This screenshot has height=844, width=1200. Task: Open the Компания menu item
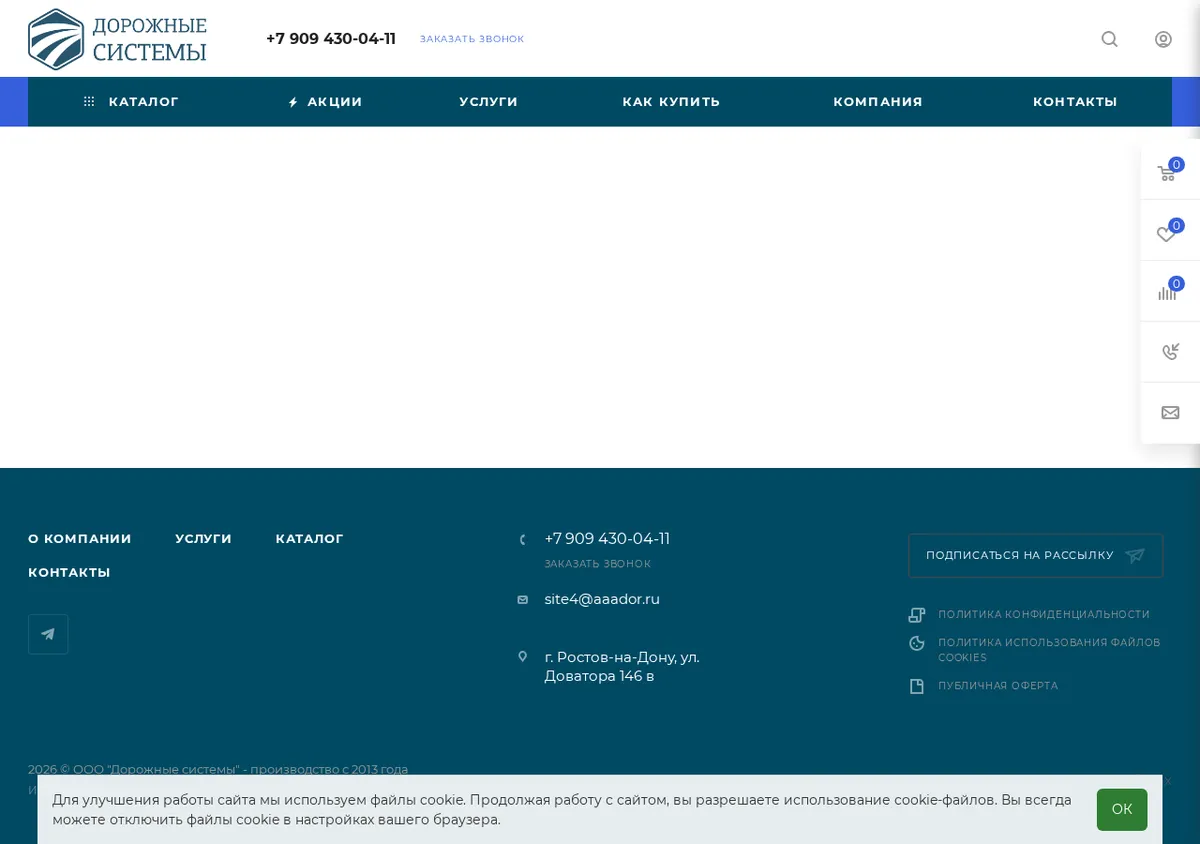coord(878,102)
